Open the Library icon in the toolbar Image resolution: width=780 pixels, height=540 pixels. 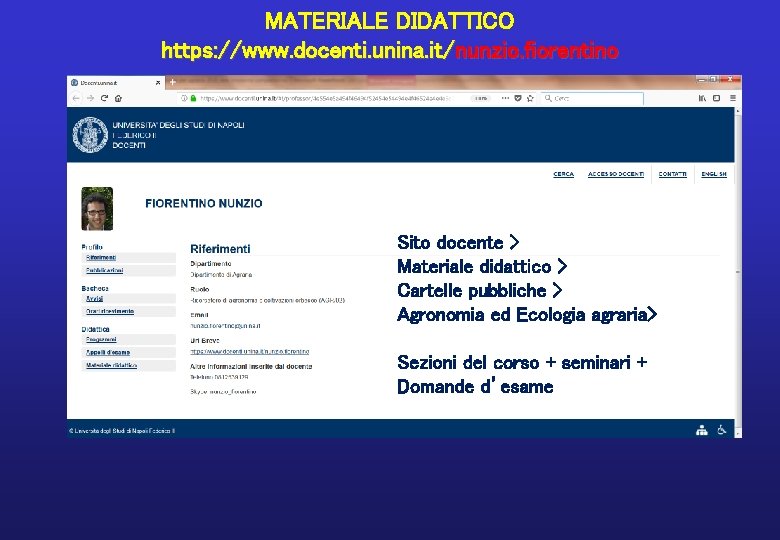coord(702,98)
